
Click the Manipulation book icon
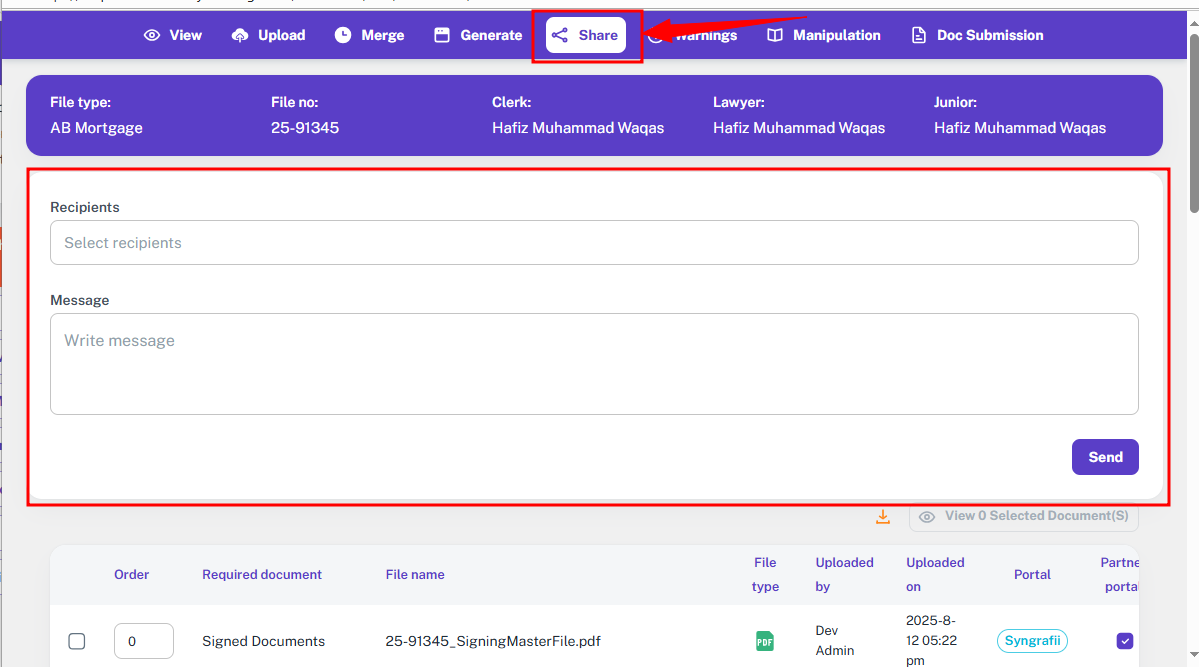point(775,35)
